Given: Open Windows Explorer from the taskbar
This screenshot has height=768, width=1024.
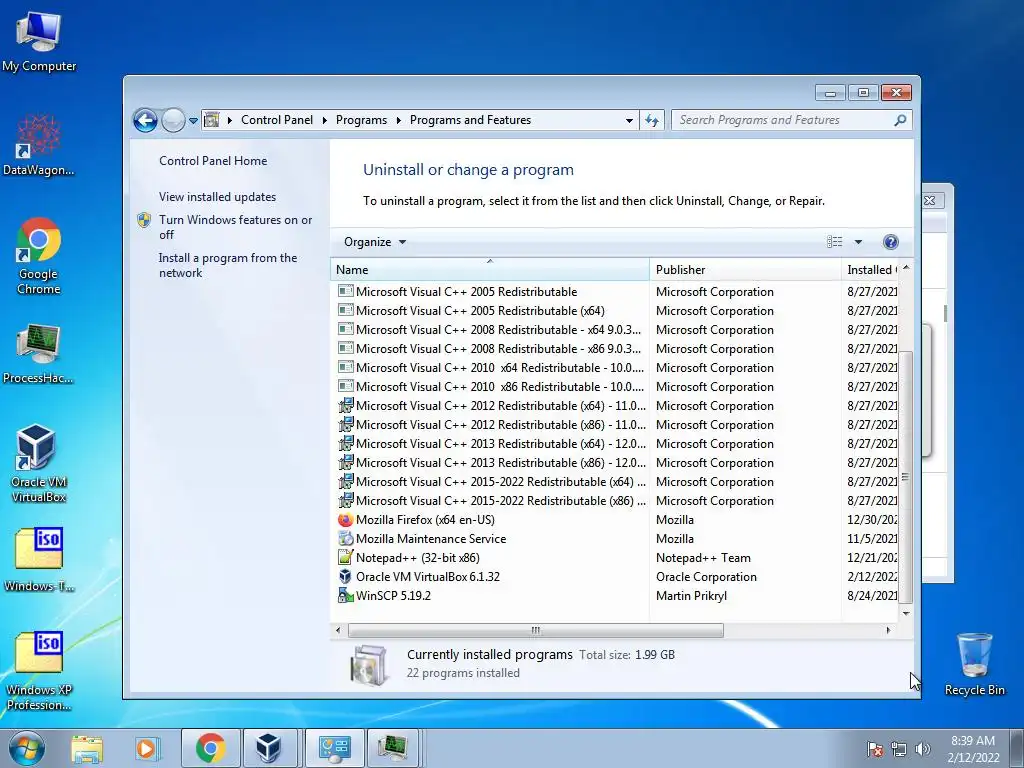Looking at the screenshot, I should click(x=87, y=749).
